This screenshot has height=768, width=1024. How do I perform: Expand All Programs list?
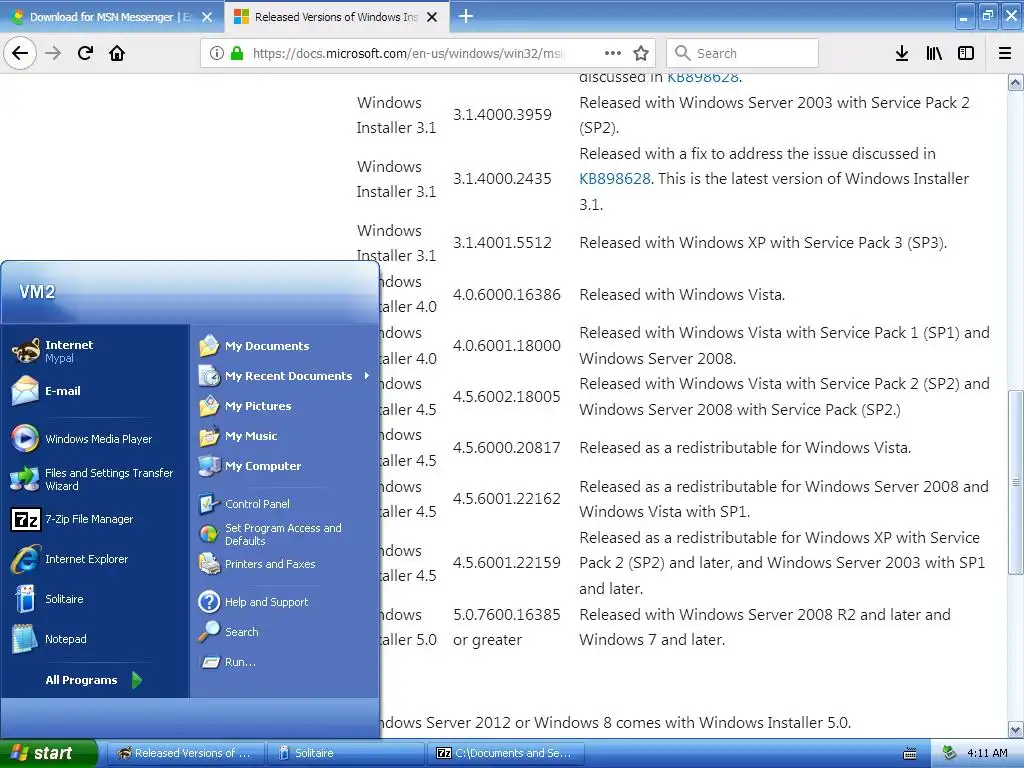tap(95, 680)
